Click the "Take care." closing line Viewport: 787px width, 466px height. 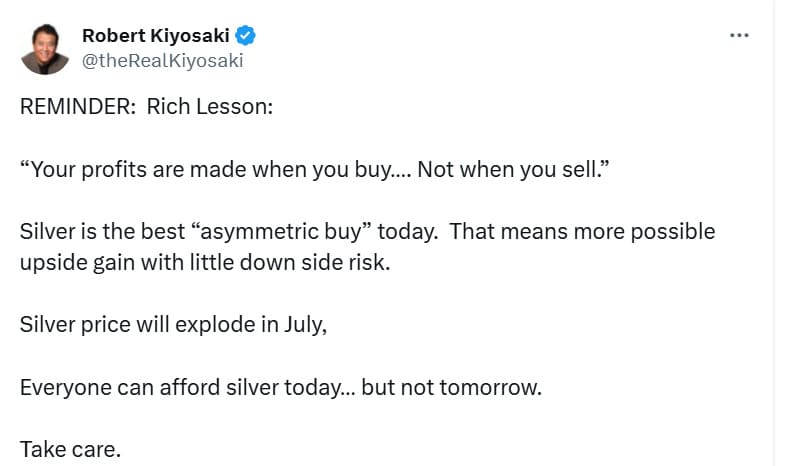70,449
